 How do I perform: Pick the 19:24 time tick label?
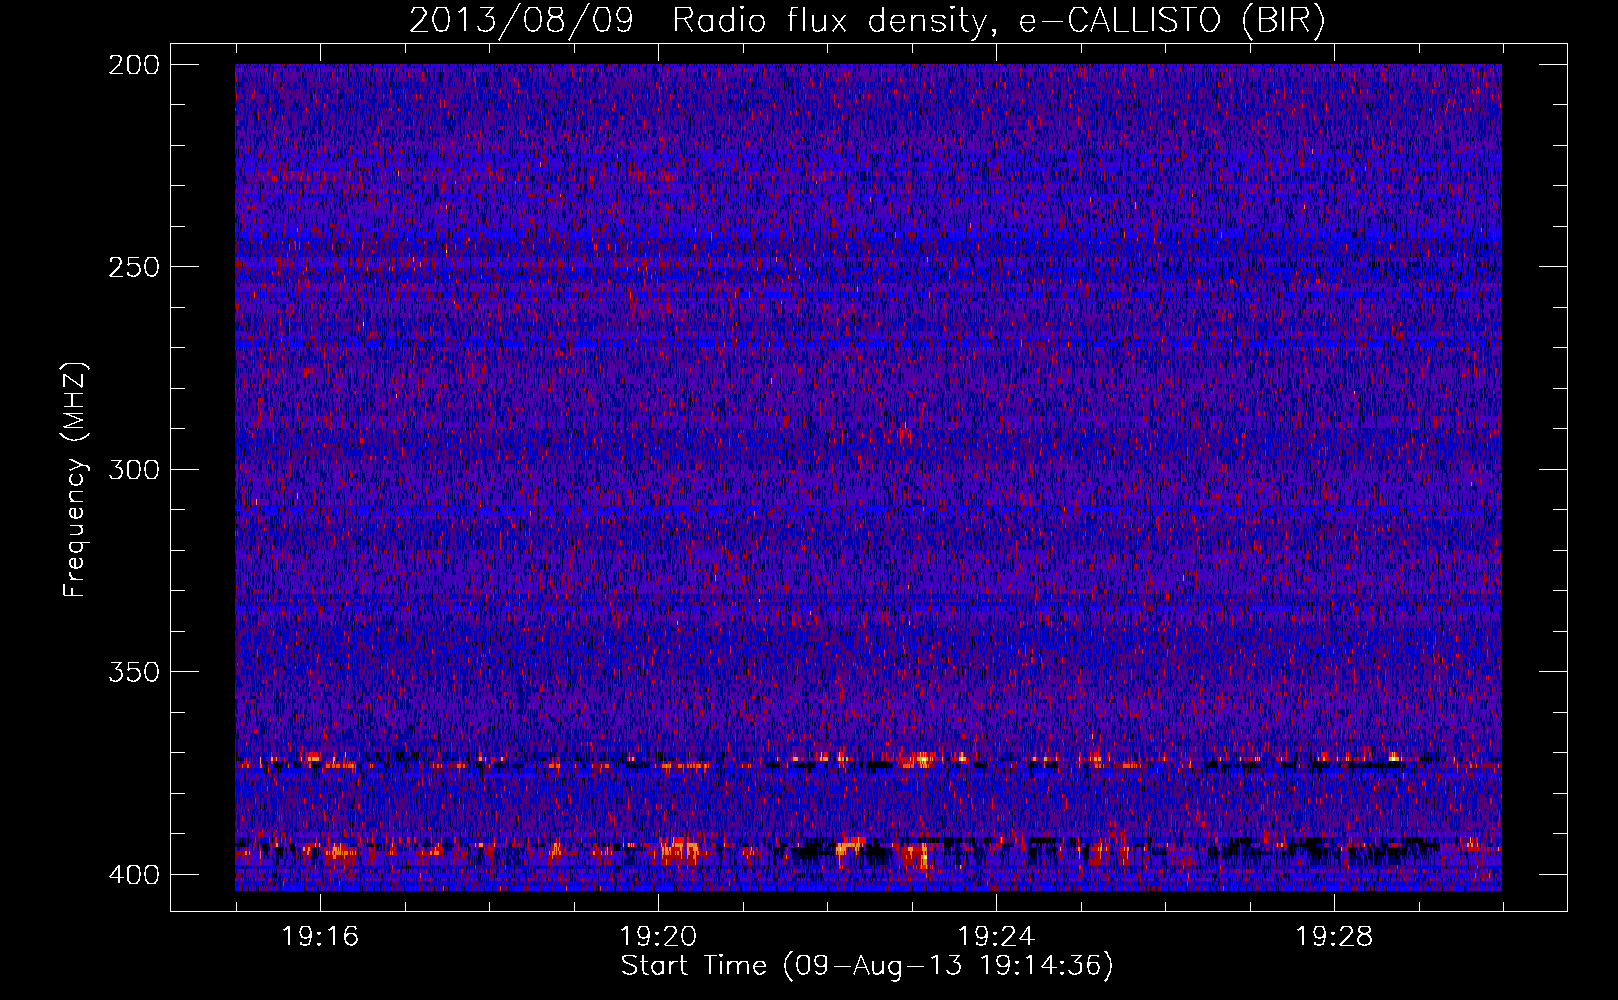tap(996, 937)
